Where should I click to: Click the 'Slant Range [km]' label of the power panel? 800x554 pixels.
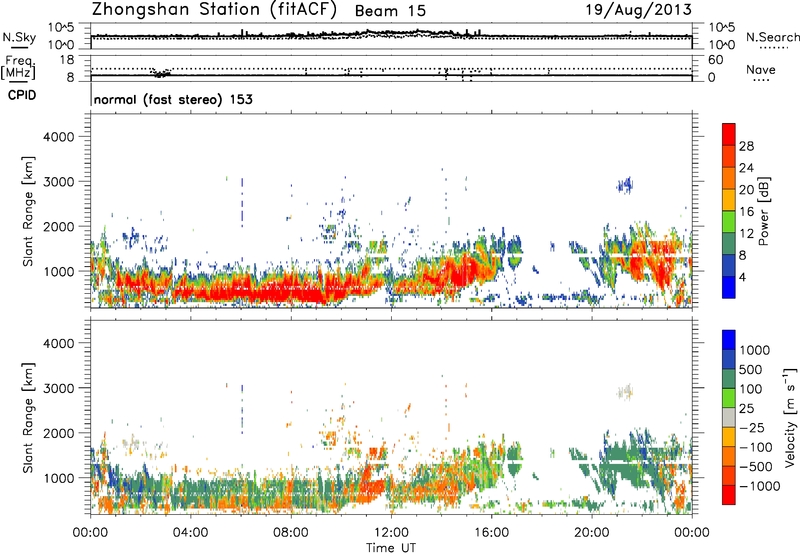(28, 211)
